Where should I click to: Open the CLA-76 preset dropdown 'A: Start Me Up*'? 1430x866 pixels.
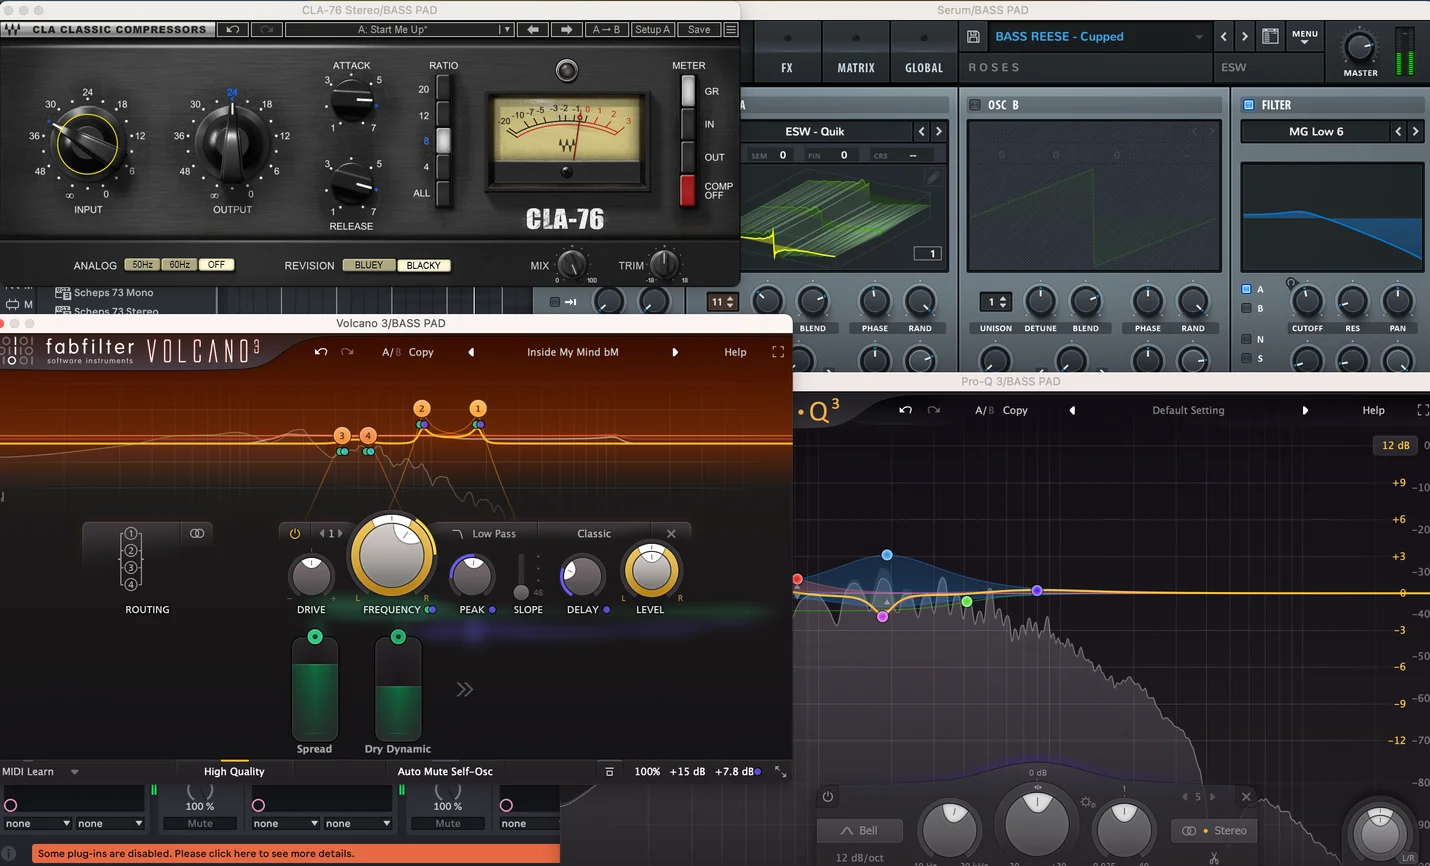pos(400,30)
